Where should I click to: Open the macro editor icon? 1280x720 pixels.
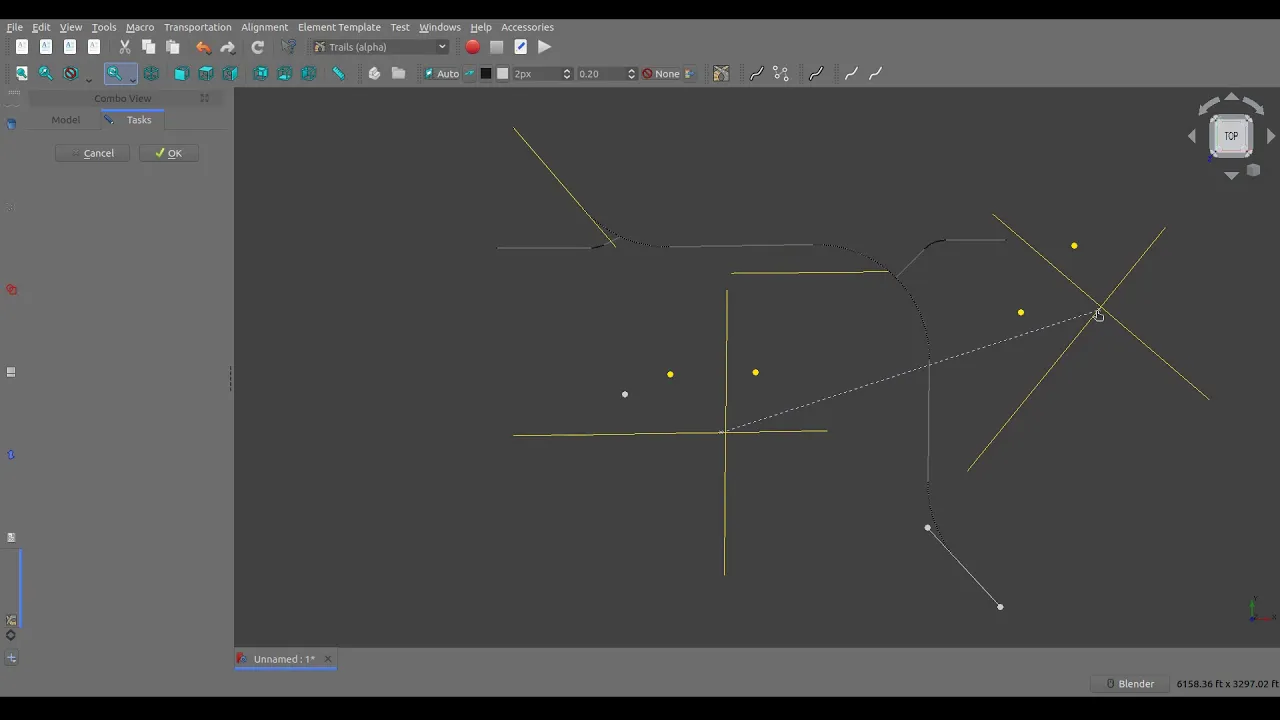coord(521,47)
